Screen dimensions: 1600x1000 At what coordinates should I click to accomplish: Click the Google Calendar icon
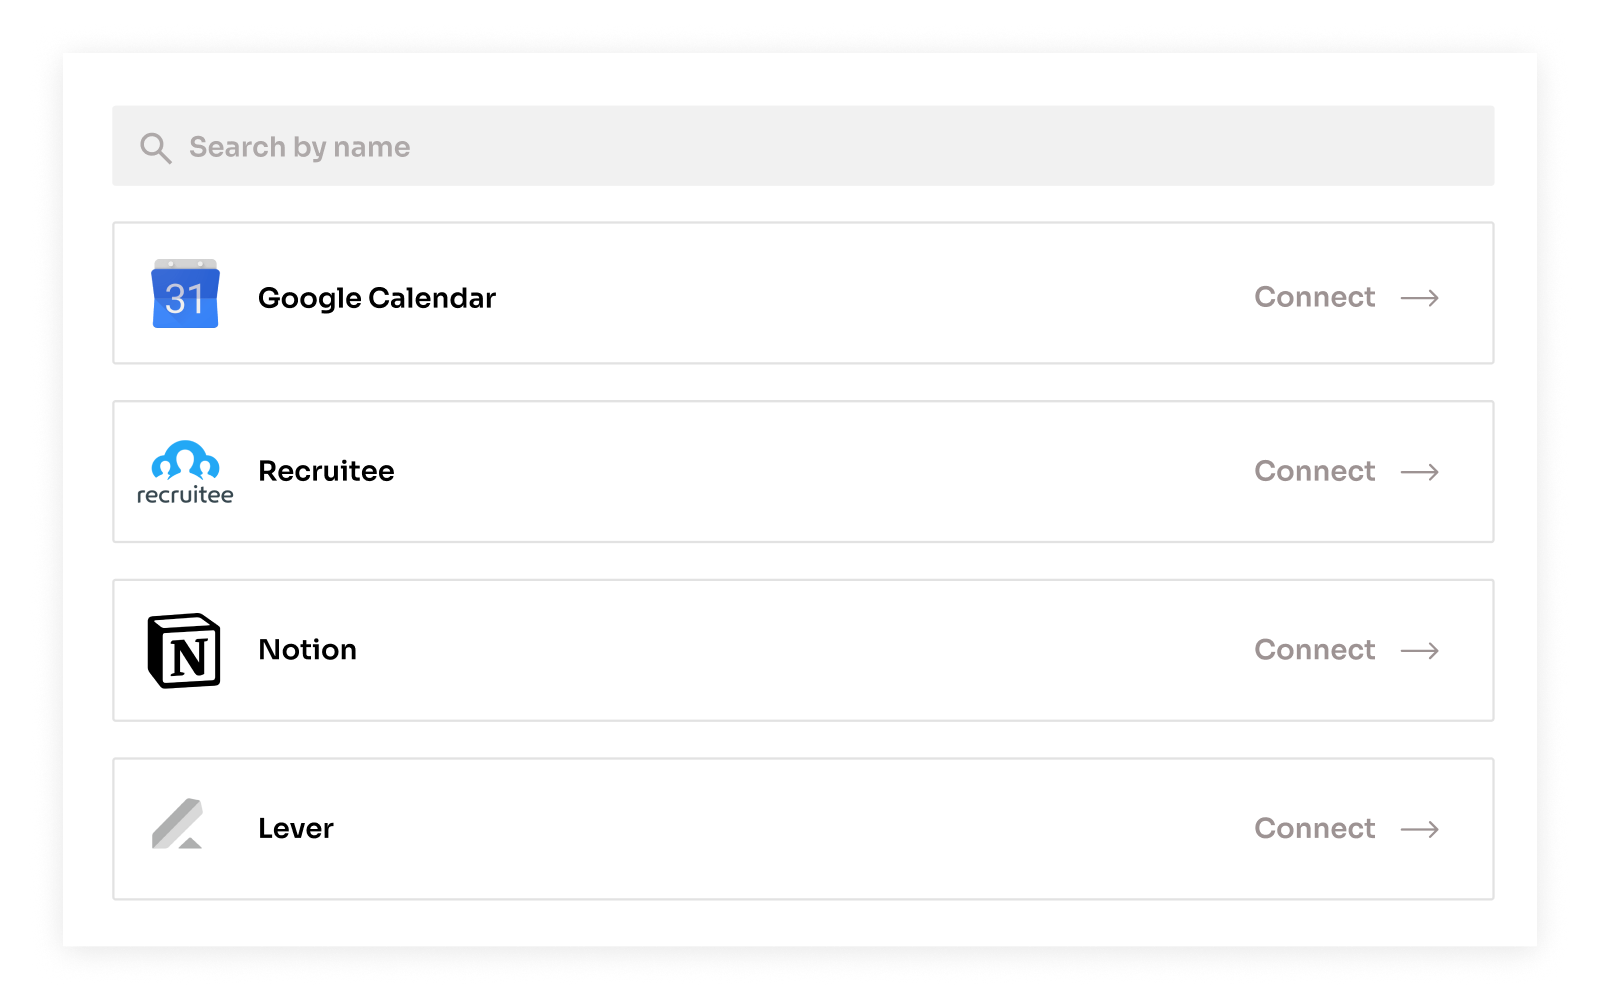pos(185,294)
